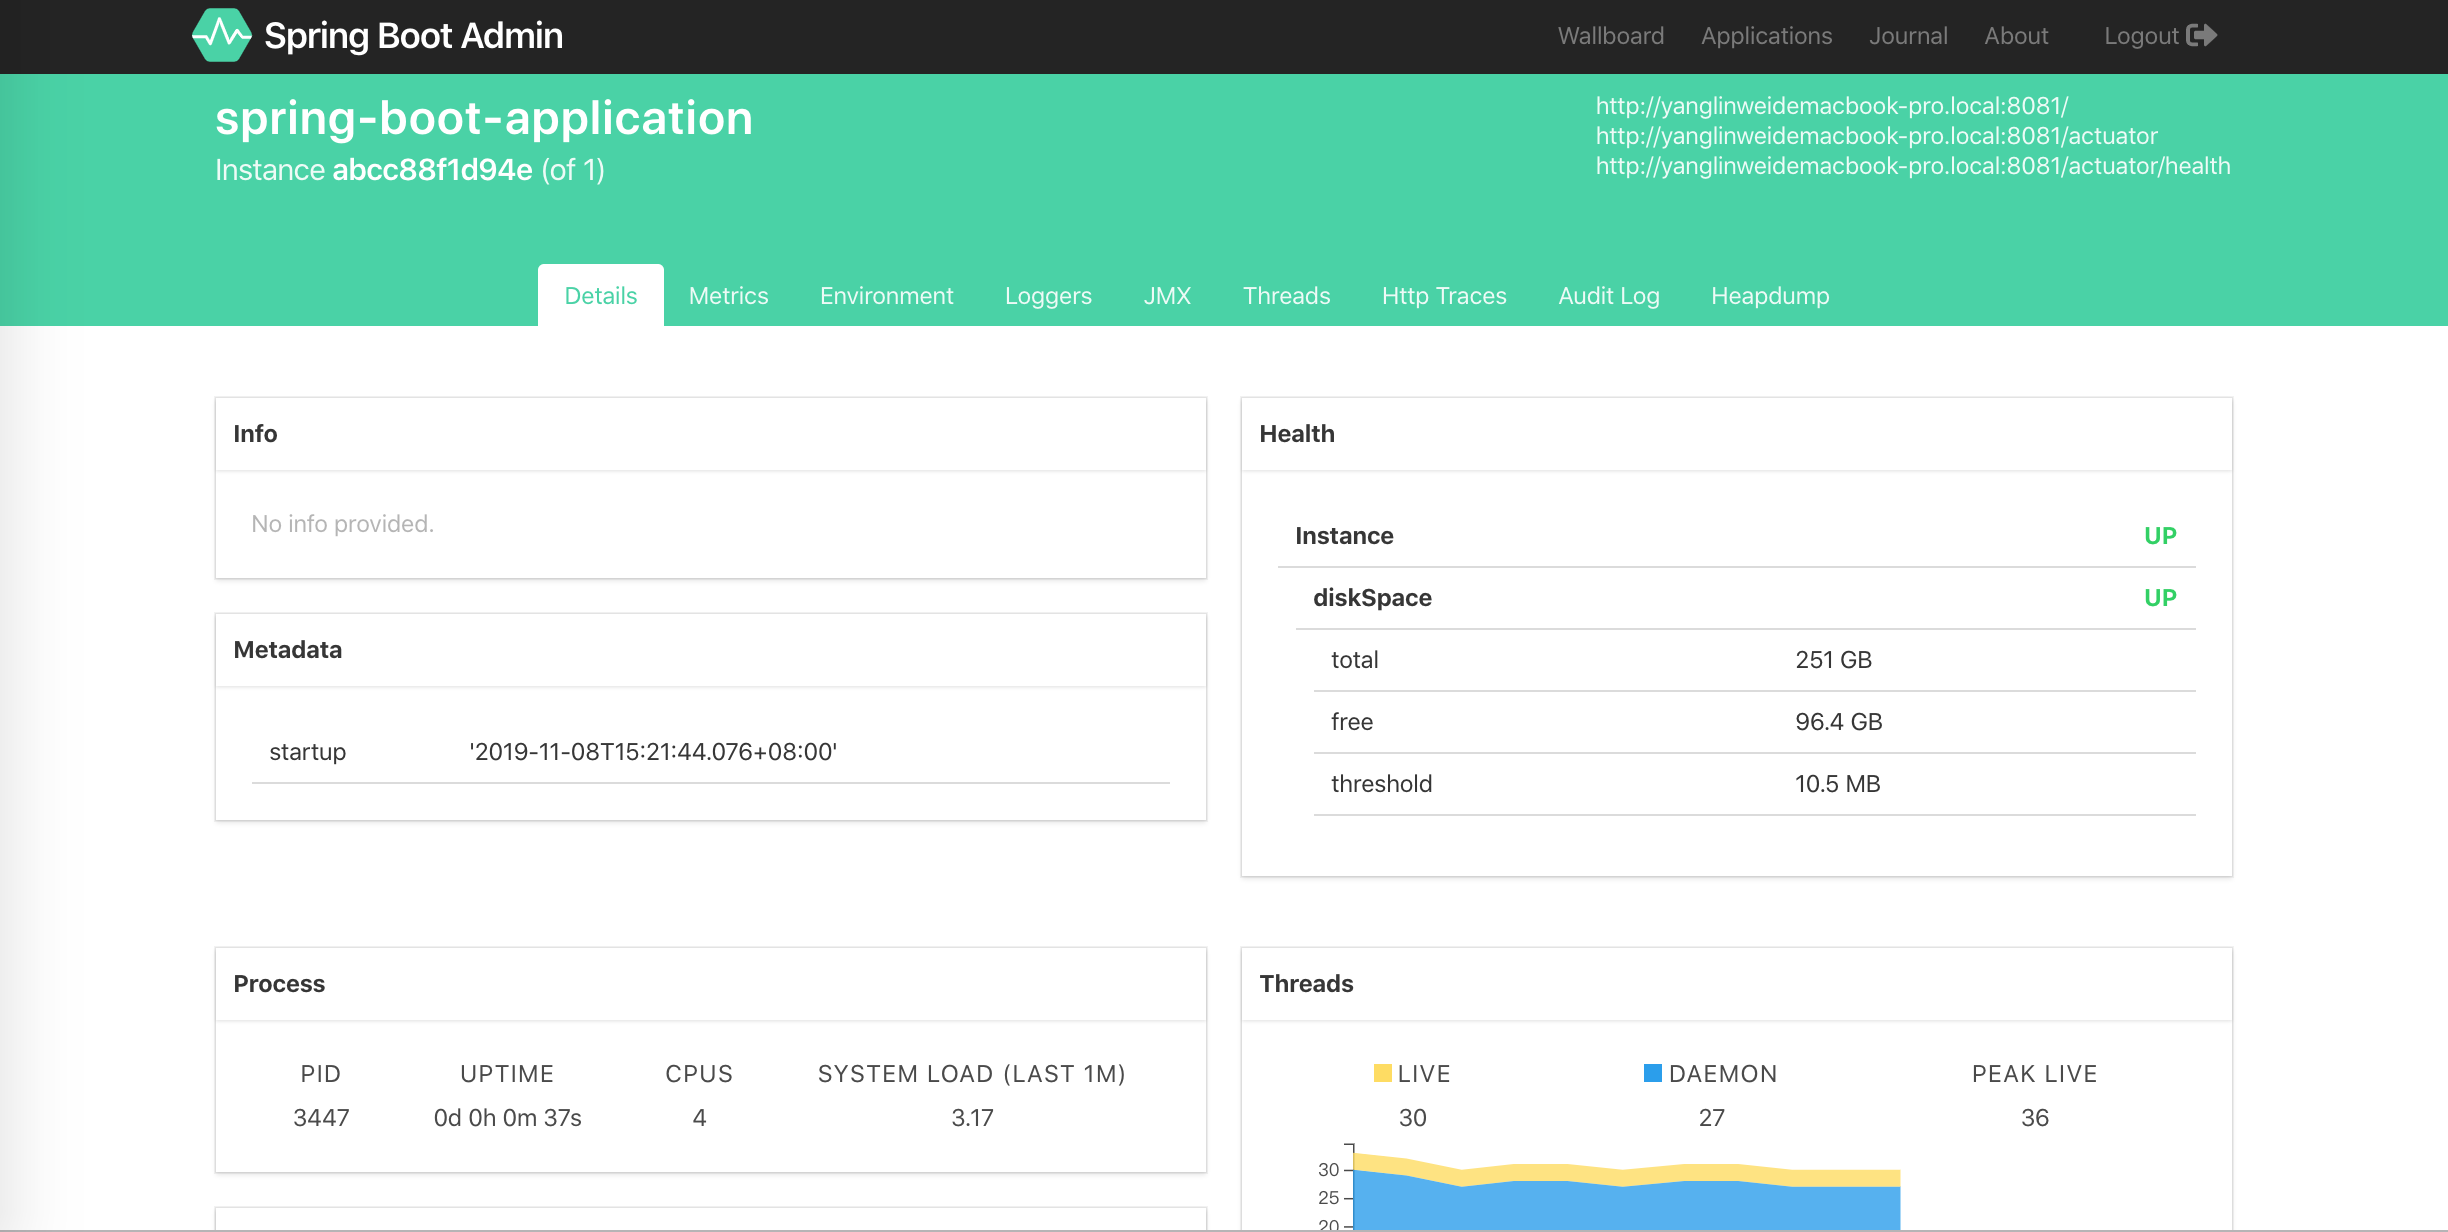Viewport: 2448px width, 1232px height.
Task: Click instance ID abcc88f1d94e
Action: pyautogui.click(x=432, y=169)
